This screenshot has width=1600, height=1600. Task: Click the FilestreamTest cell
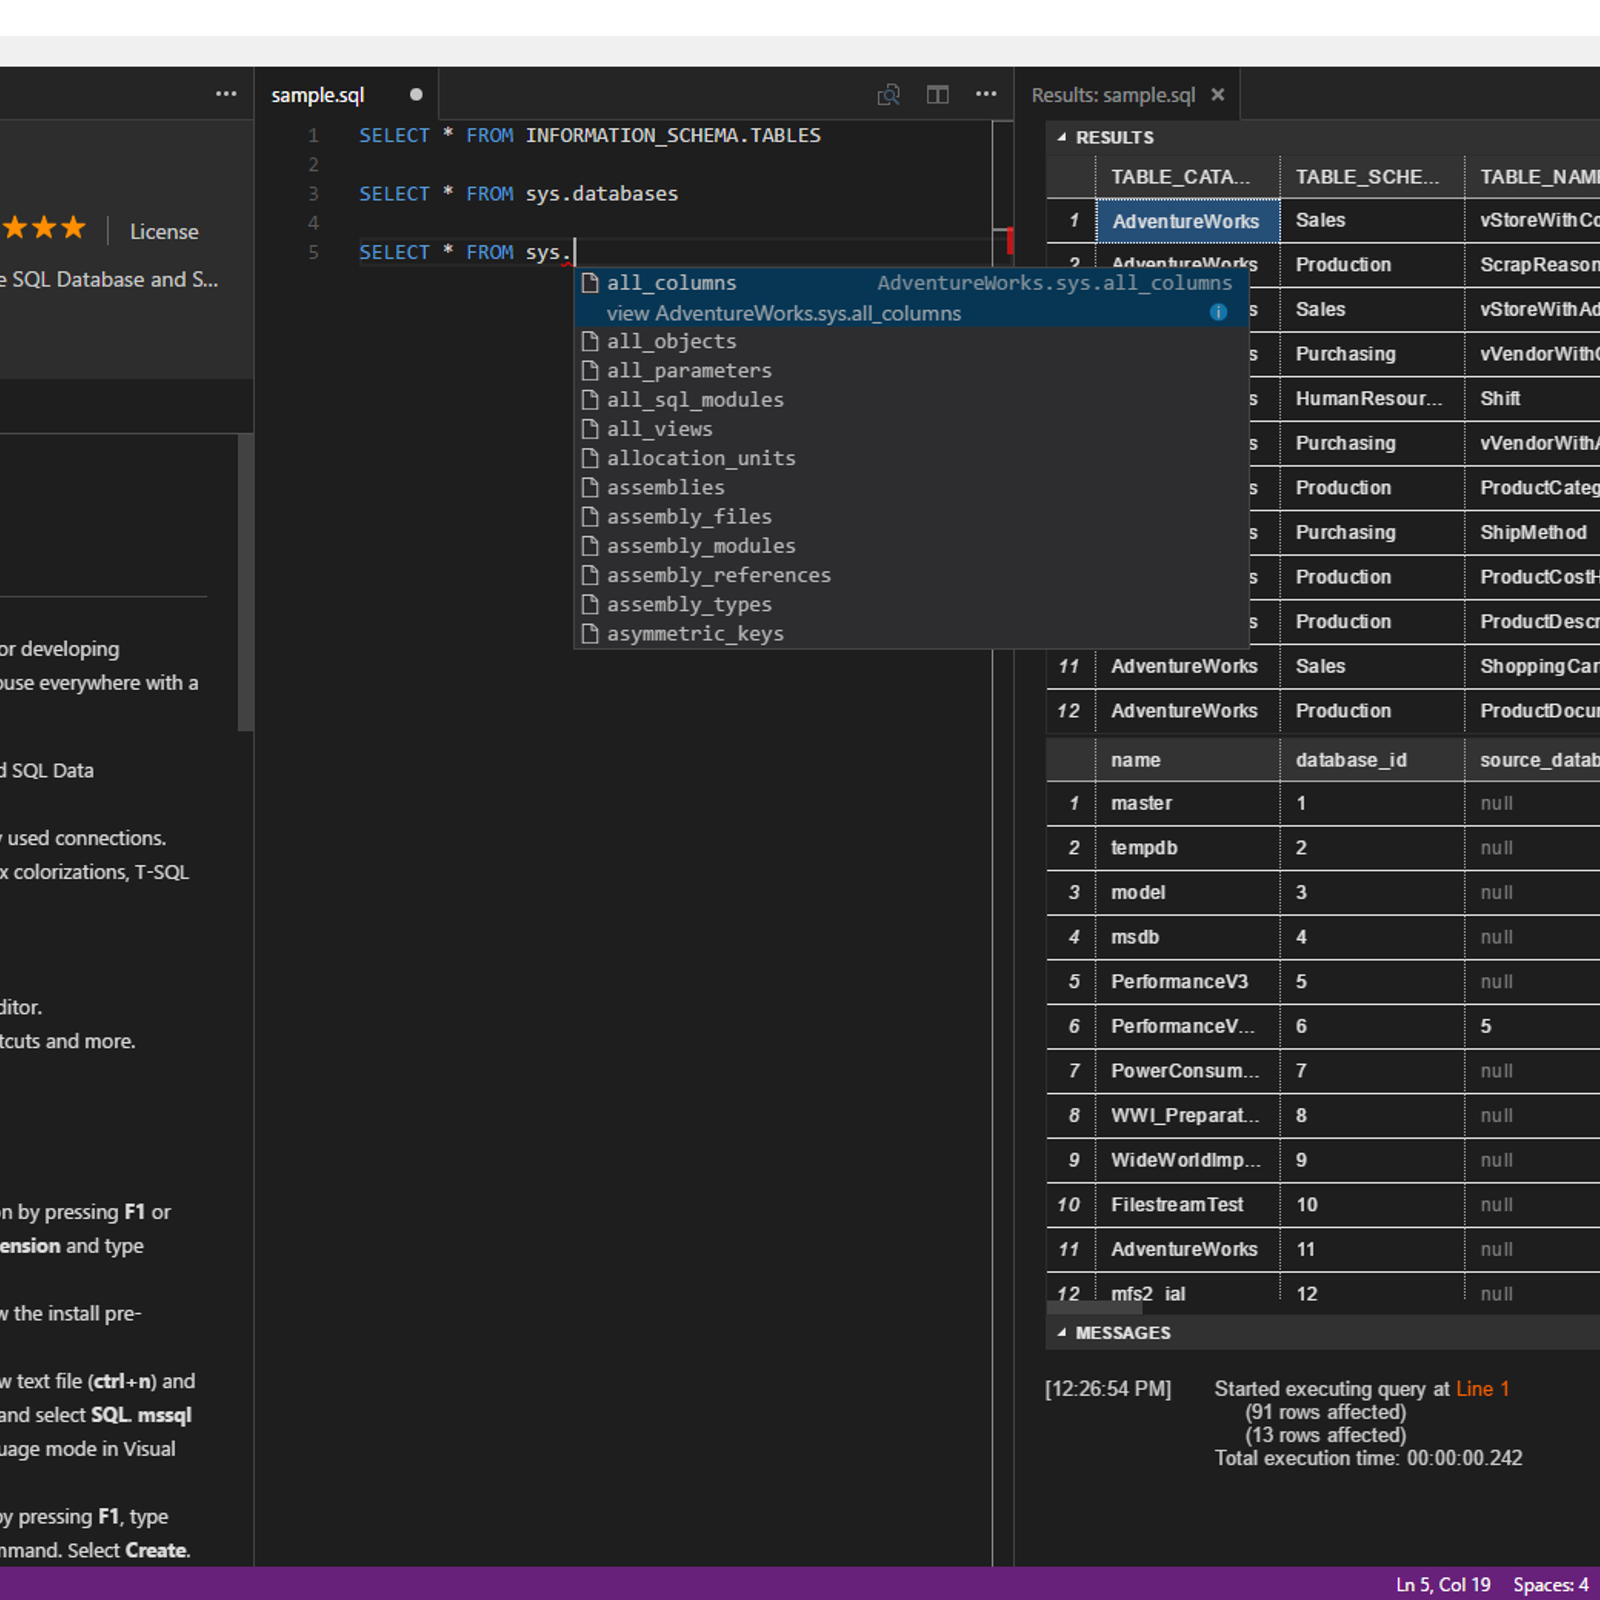tap(1187, 1205)
